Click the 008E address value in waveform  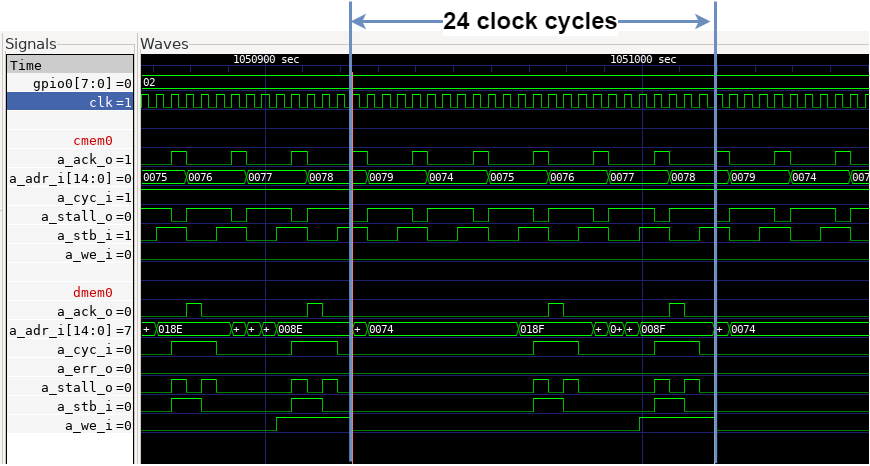pyautogui.click(x=291, y=329)
